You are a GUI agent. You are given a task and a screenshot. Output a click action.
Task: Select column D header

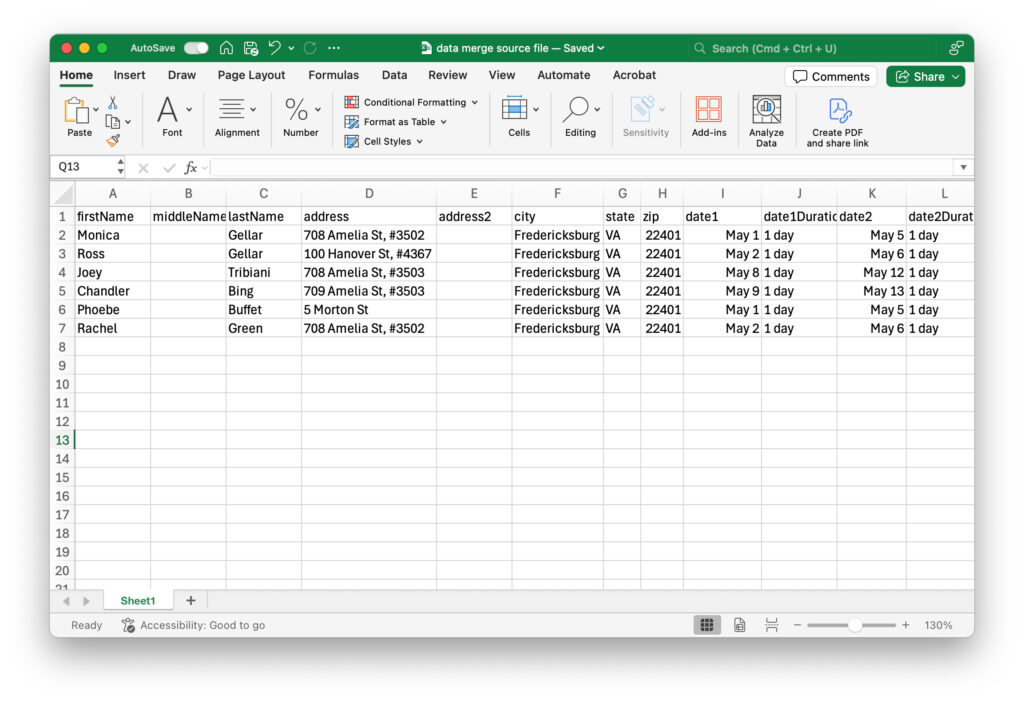pos(369,193)
